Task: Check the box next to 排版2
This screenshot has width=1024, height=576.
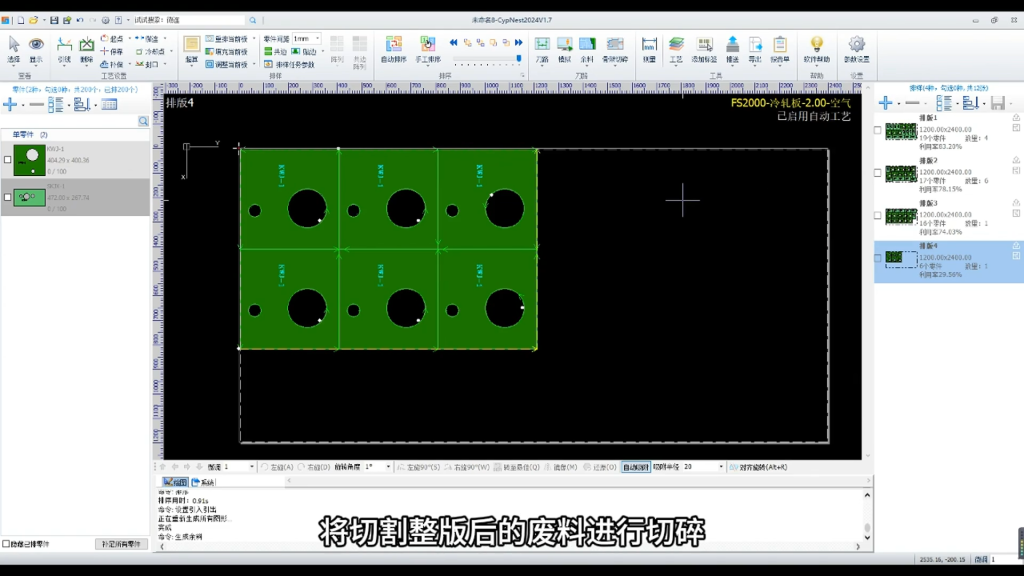Action: coord(878,173)
